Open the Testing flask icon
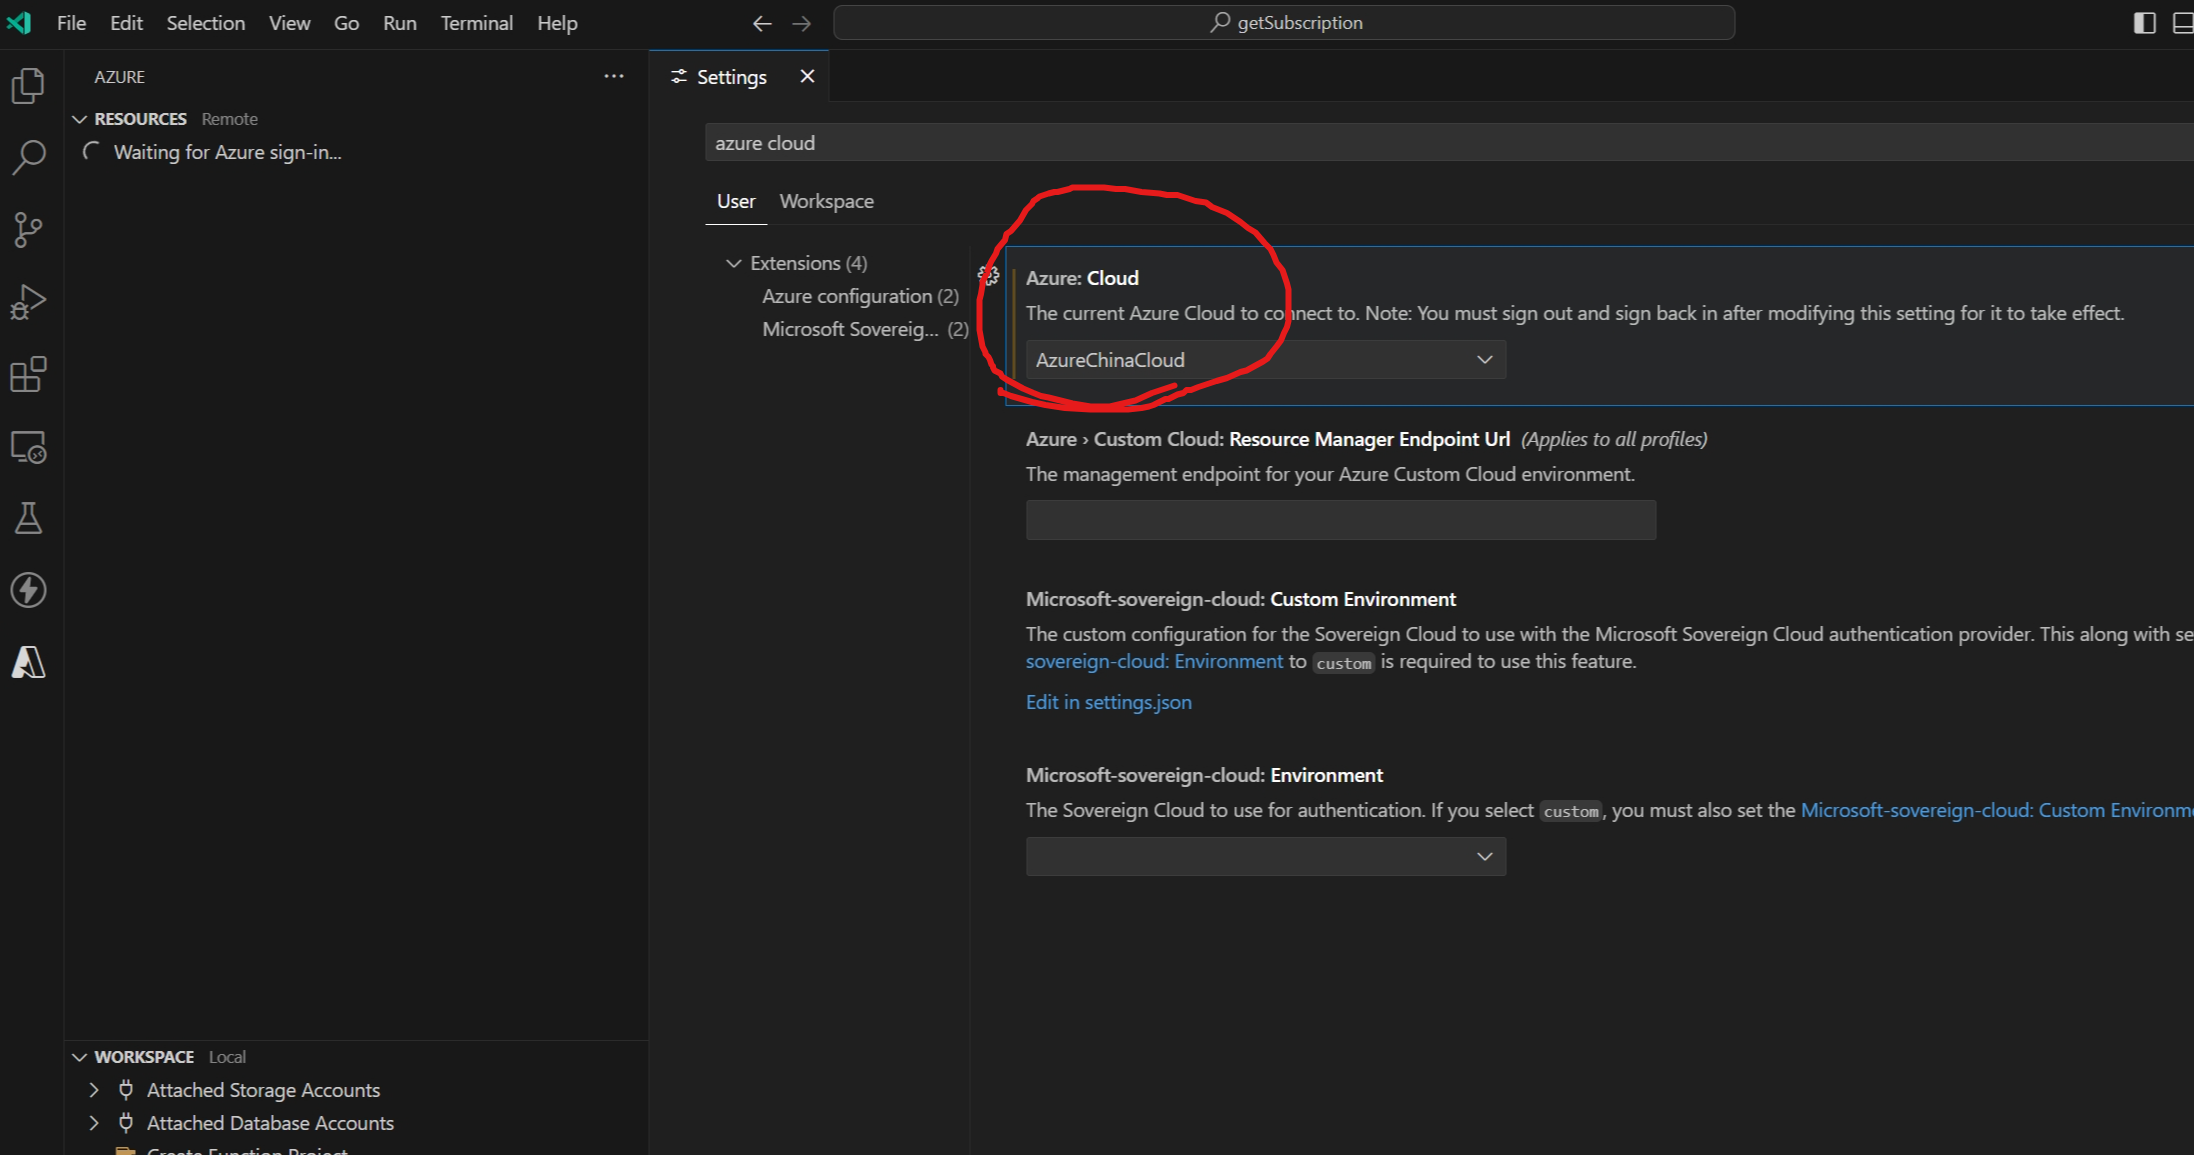 click(28, 518)
